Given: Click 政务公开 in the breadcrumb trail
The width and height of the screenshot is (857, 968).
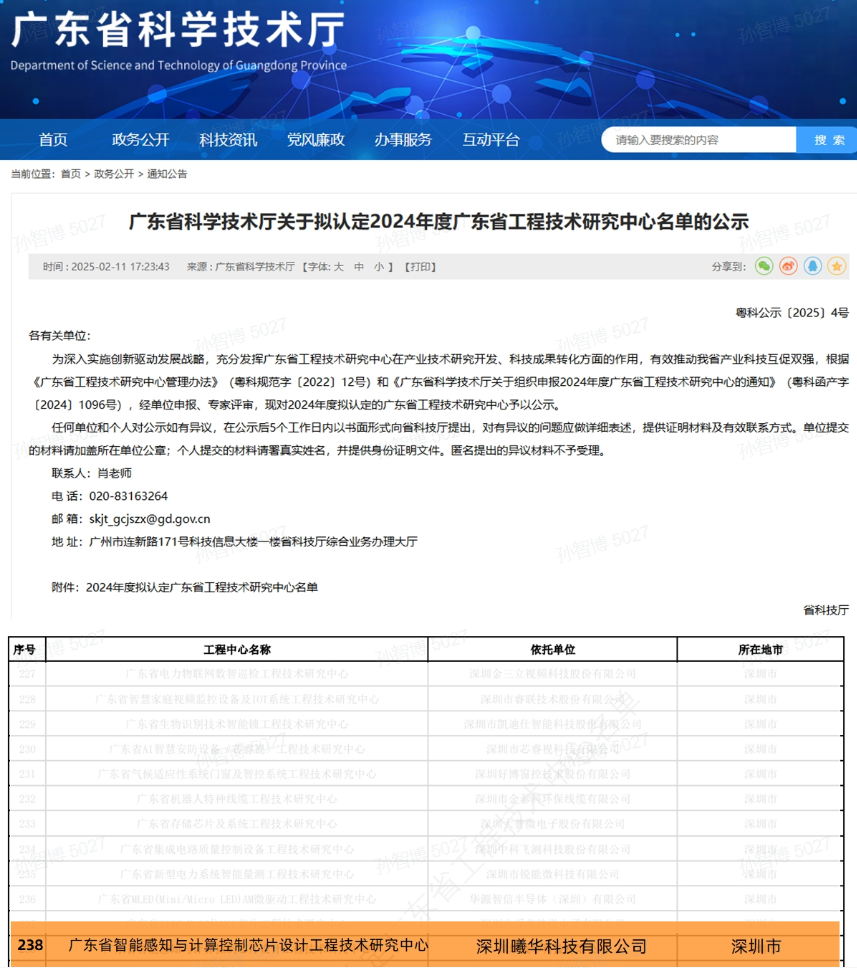Looking at the screenshot, I should pos(114,174).
